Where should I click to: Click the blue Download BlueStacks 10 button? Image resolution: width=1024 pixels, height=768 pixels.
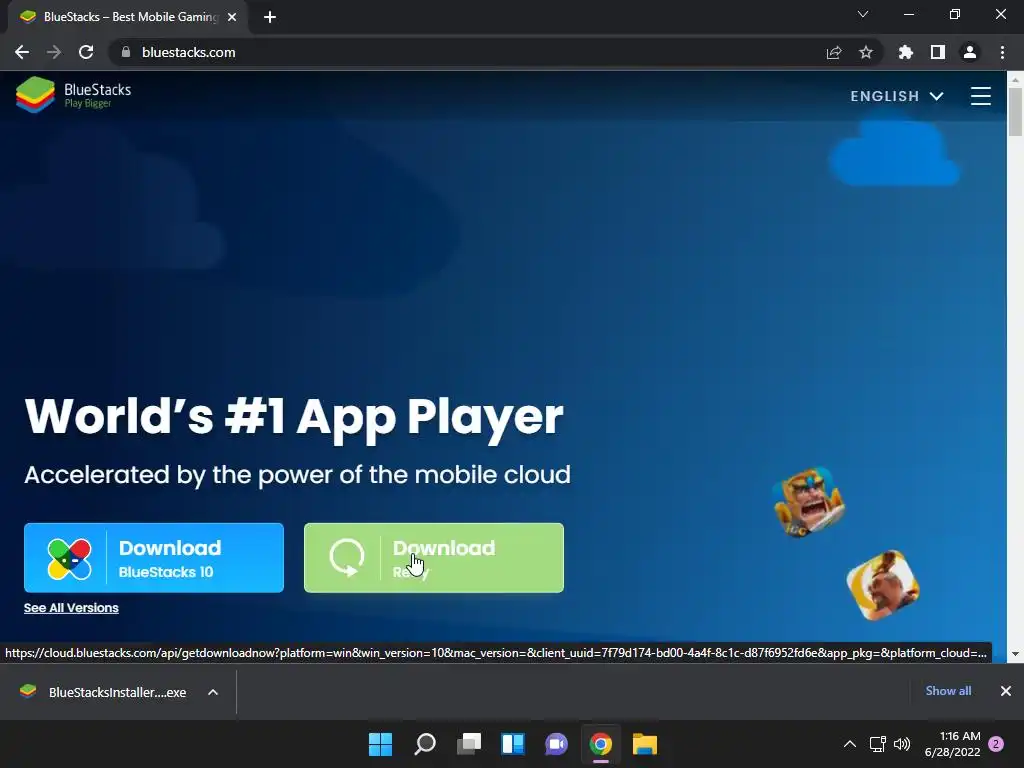[154, 558]
